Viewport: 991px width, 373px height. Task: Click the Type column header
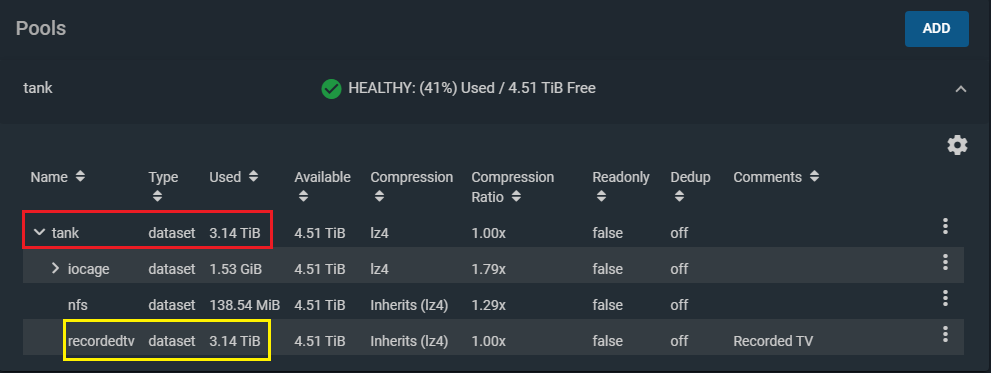point(163,178)
